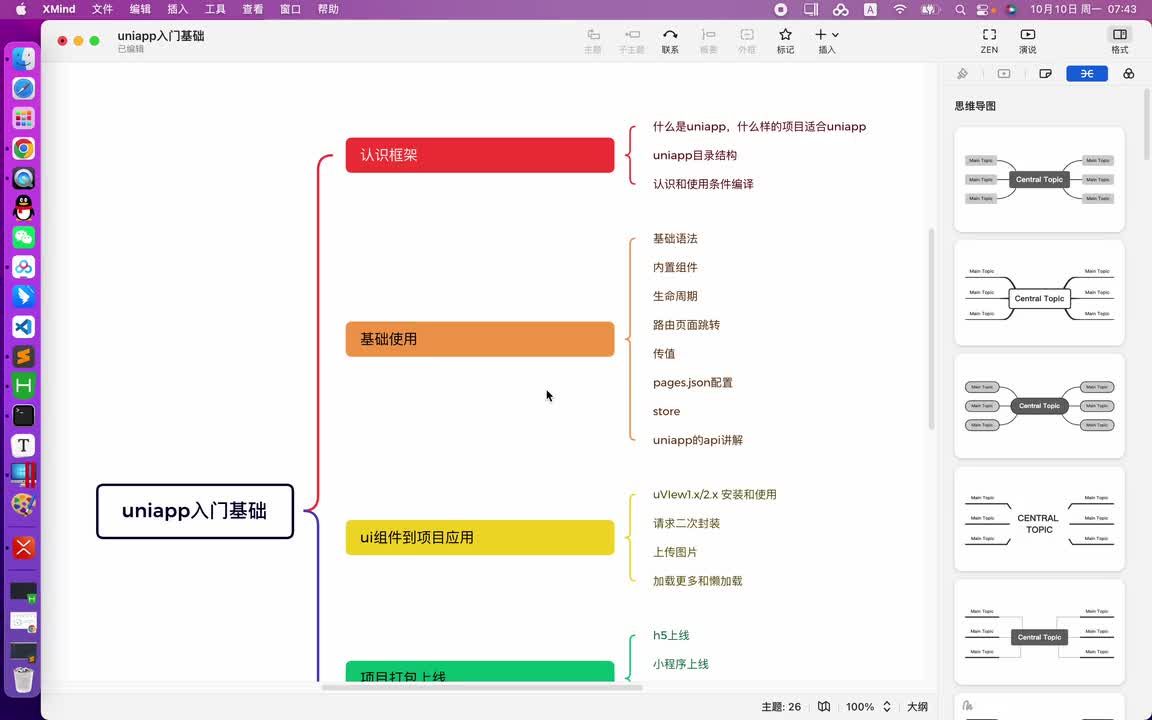
Task: Open the style brush tab in the format panel
Action: pos(962,73)
